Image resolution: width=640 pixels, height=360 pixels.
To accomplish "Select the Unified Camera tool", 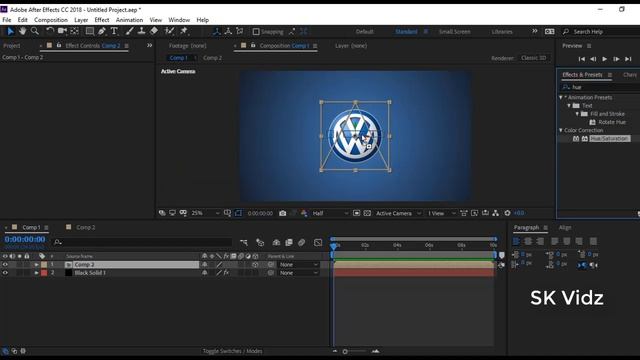I will click(62, 31).
